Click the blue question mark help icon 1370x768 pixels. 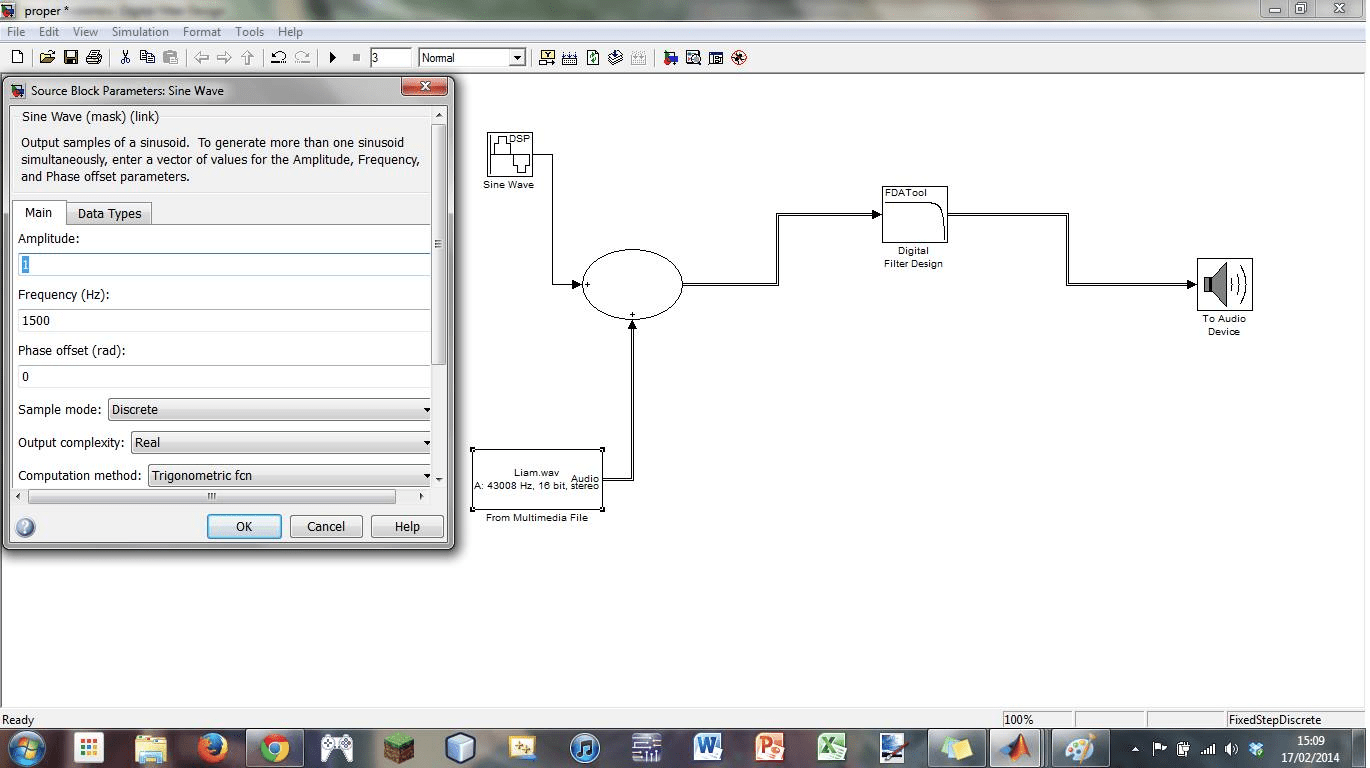26,527
